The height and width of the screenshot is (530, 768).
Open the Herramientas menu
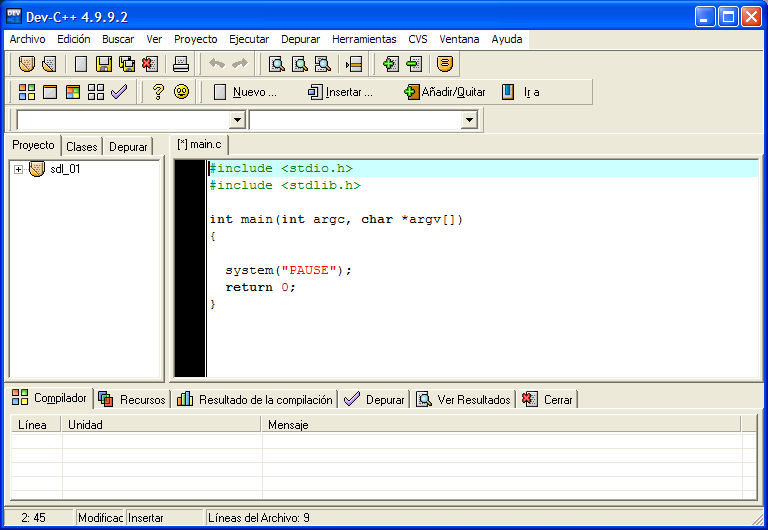click(x=364, y=39)
